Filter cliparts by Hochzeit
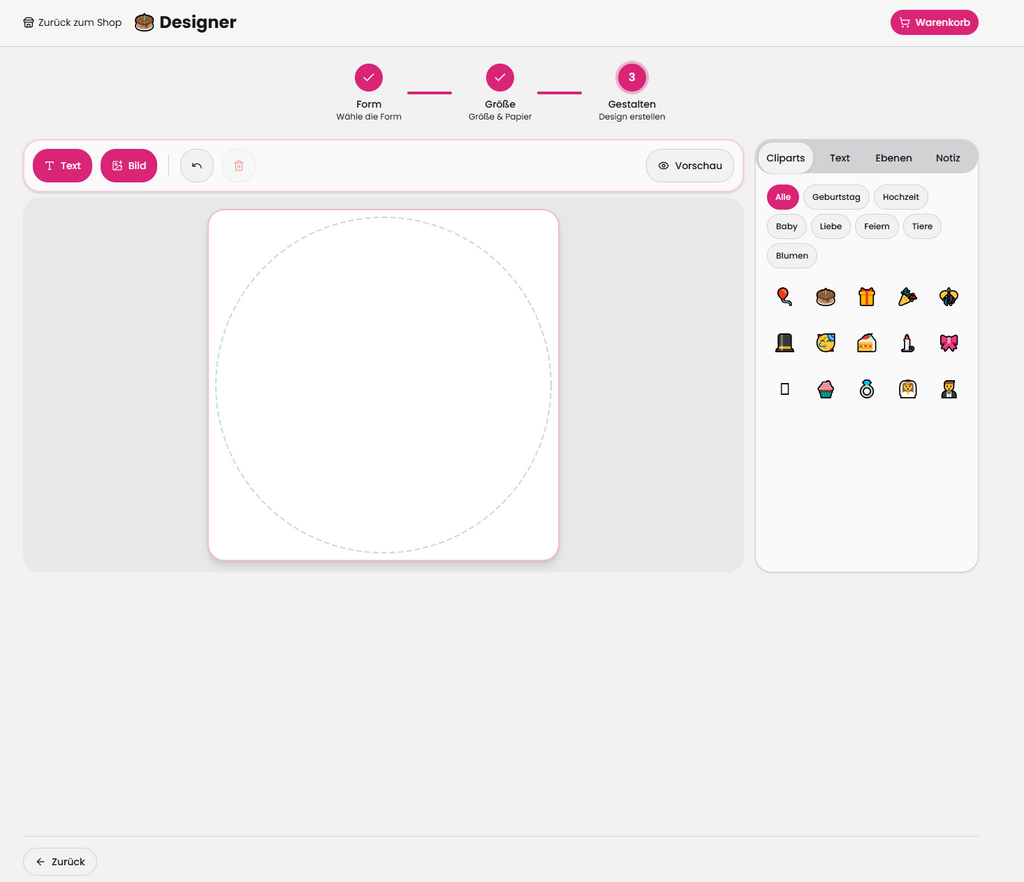Image resolution: width=1024 pixels, height=882 pixels. coord(900,197)
